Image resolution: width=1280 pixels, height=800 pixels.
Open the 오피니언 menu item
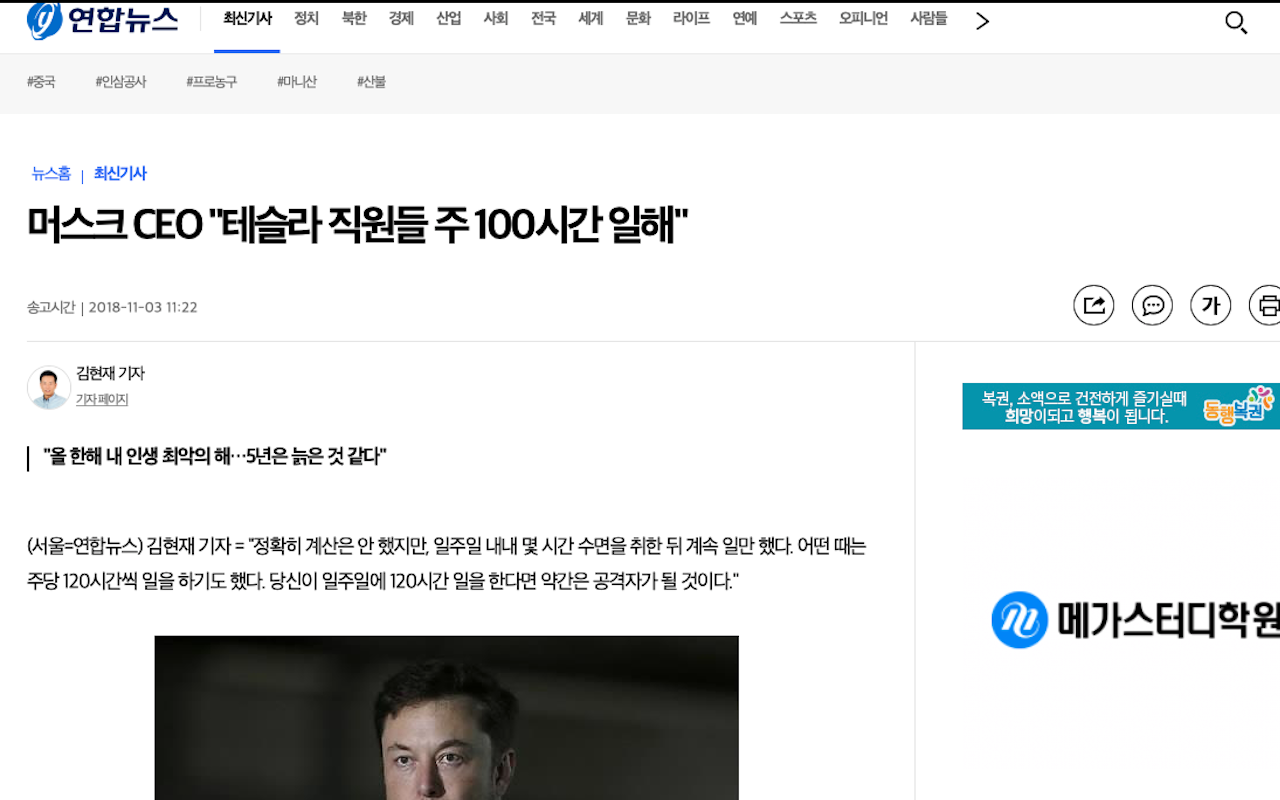(863, 19)
